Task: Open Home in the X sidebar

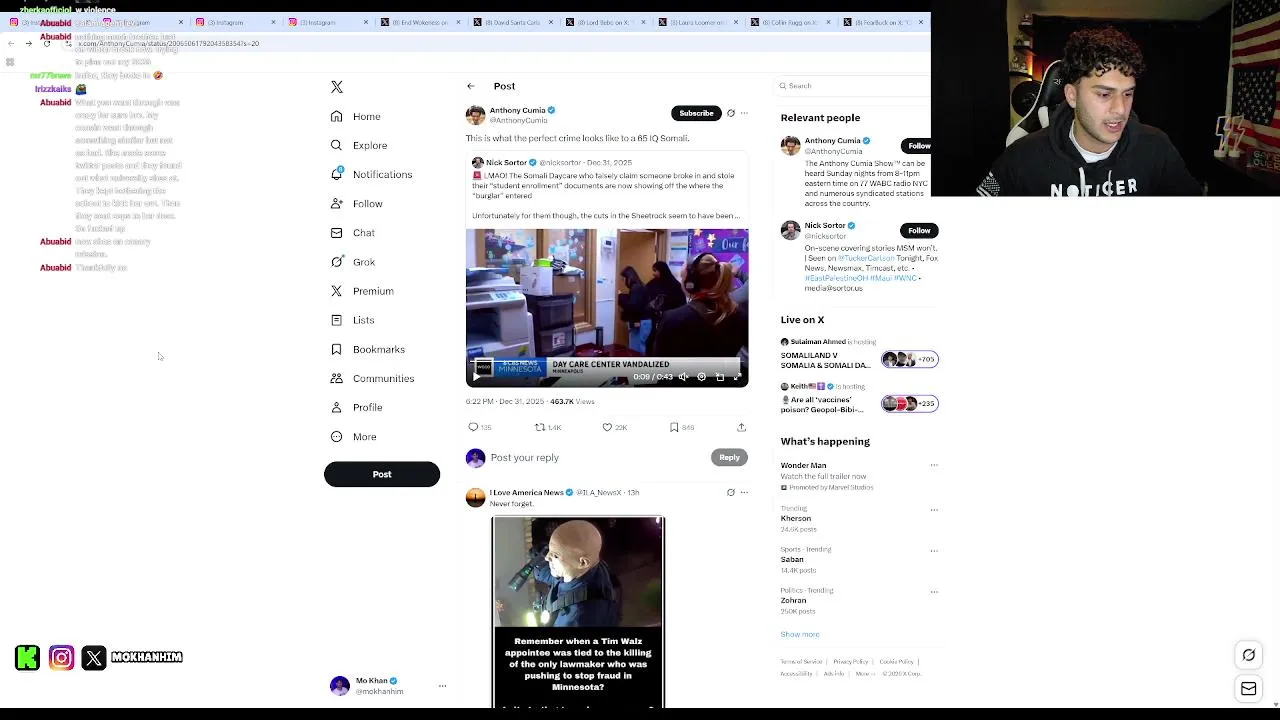Action: (x=356, y=117)
